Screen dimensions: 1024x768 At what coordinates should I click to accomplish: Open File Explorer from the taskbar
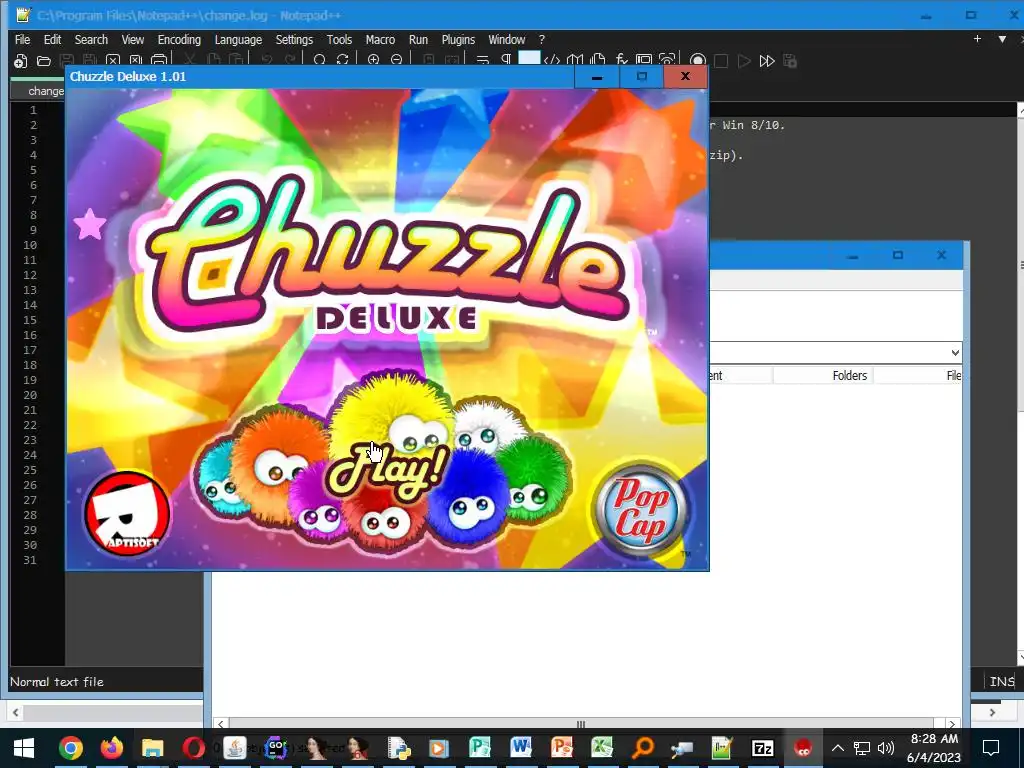coord(152,748)
